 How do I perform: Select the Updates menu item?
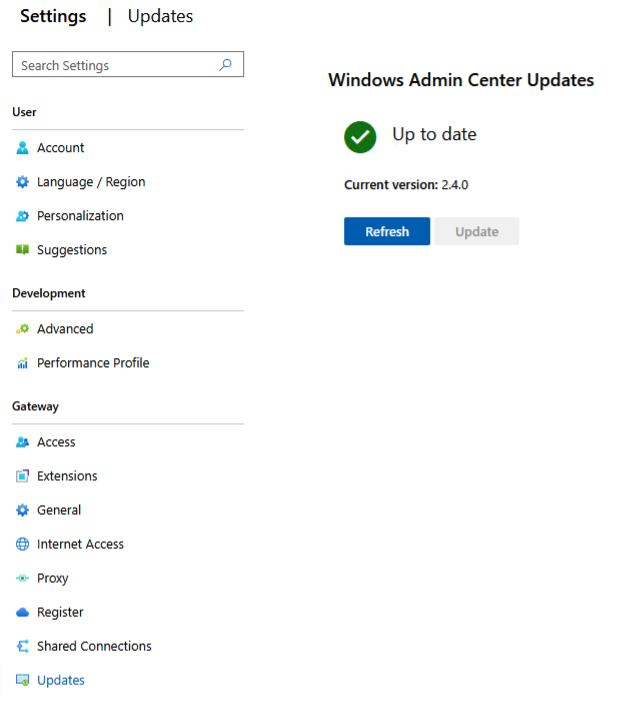60,680
